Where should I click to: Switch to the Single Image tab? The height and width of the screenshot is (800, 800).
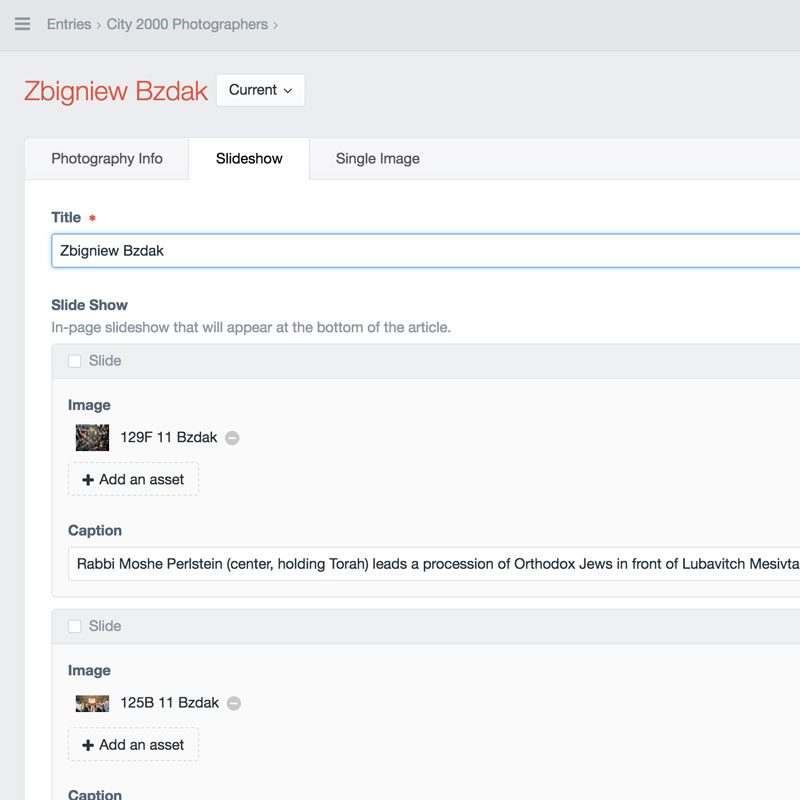click(x=378, y=159)
